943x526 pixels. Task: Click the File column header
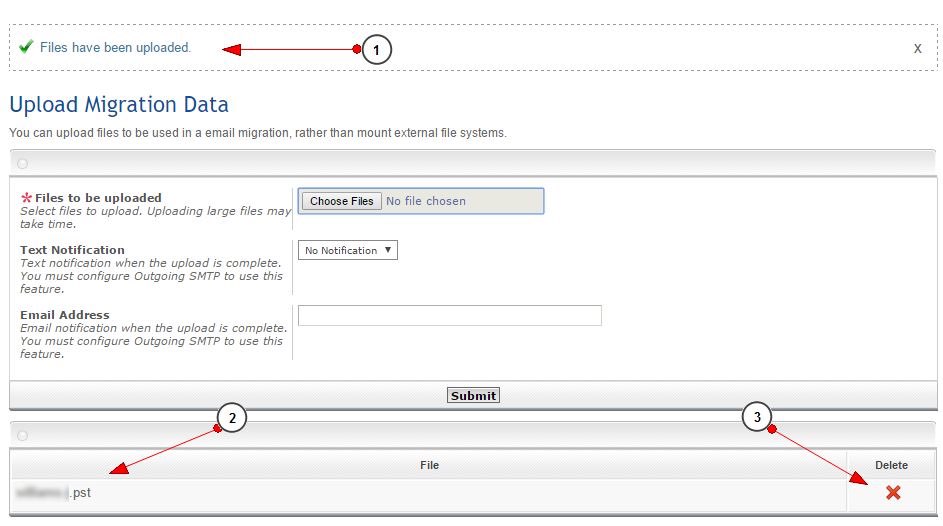coord(429,465)
